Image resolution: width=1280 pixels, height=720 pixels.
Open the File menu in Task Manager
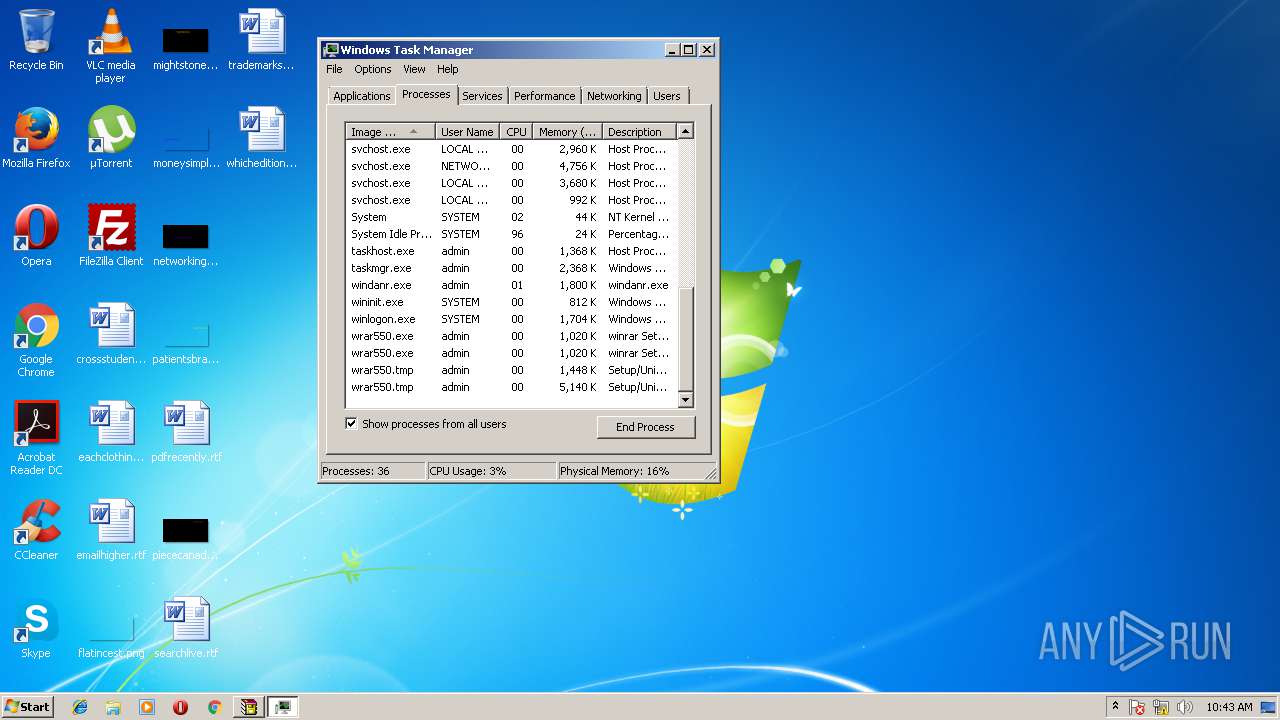(334, 69)
